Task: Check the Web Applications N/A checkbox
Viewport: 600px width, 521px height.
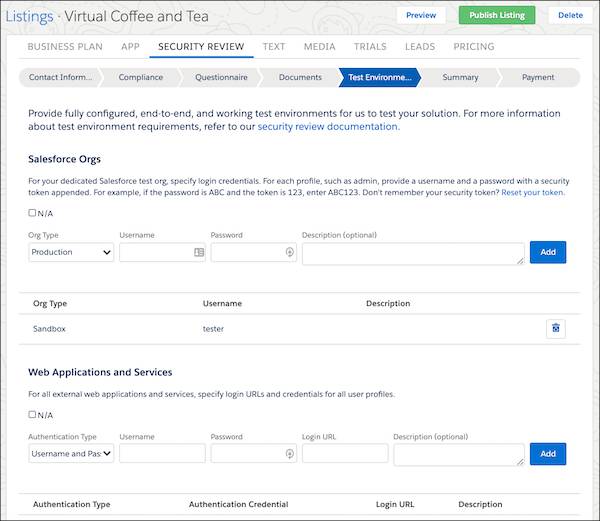Action: [x=32, y=414]
